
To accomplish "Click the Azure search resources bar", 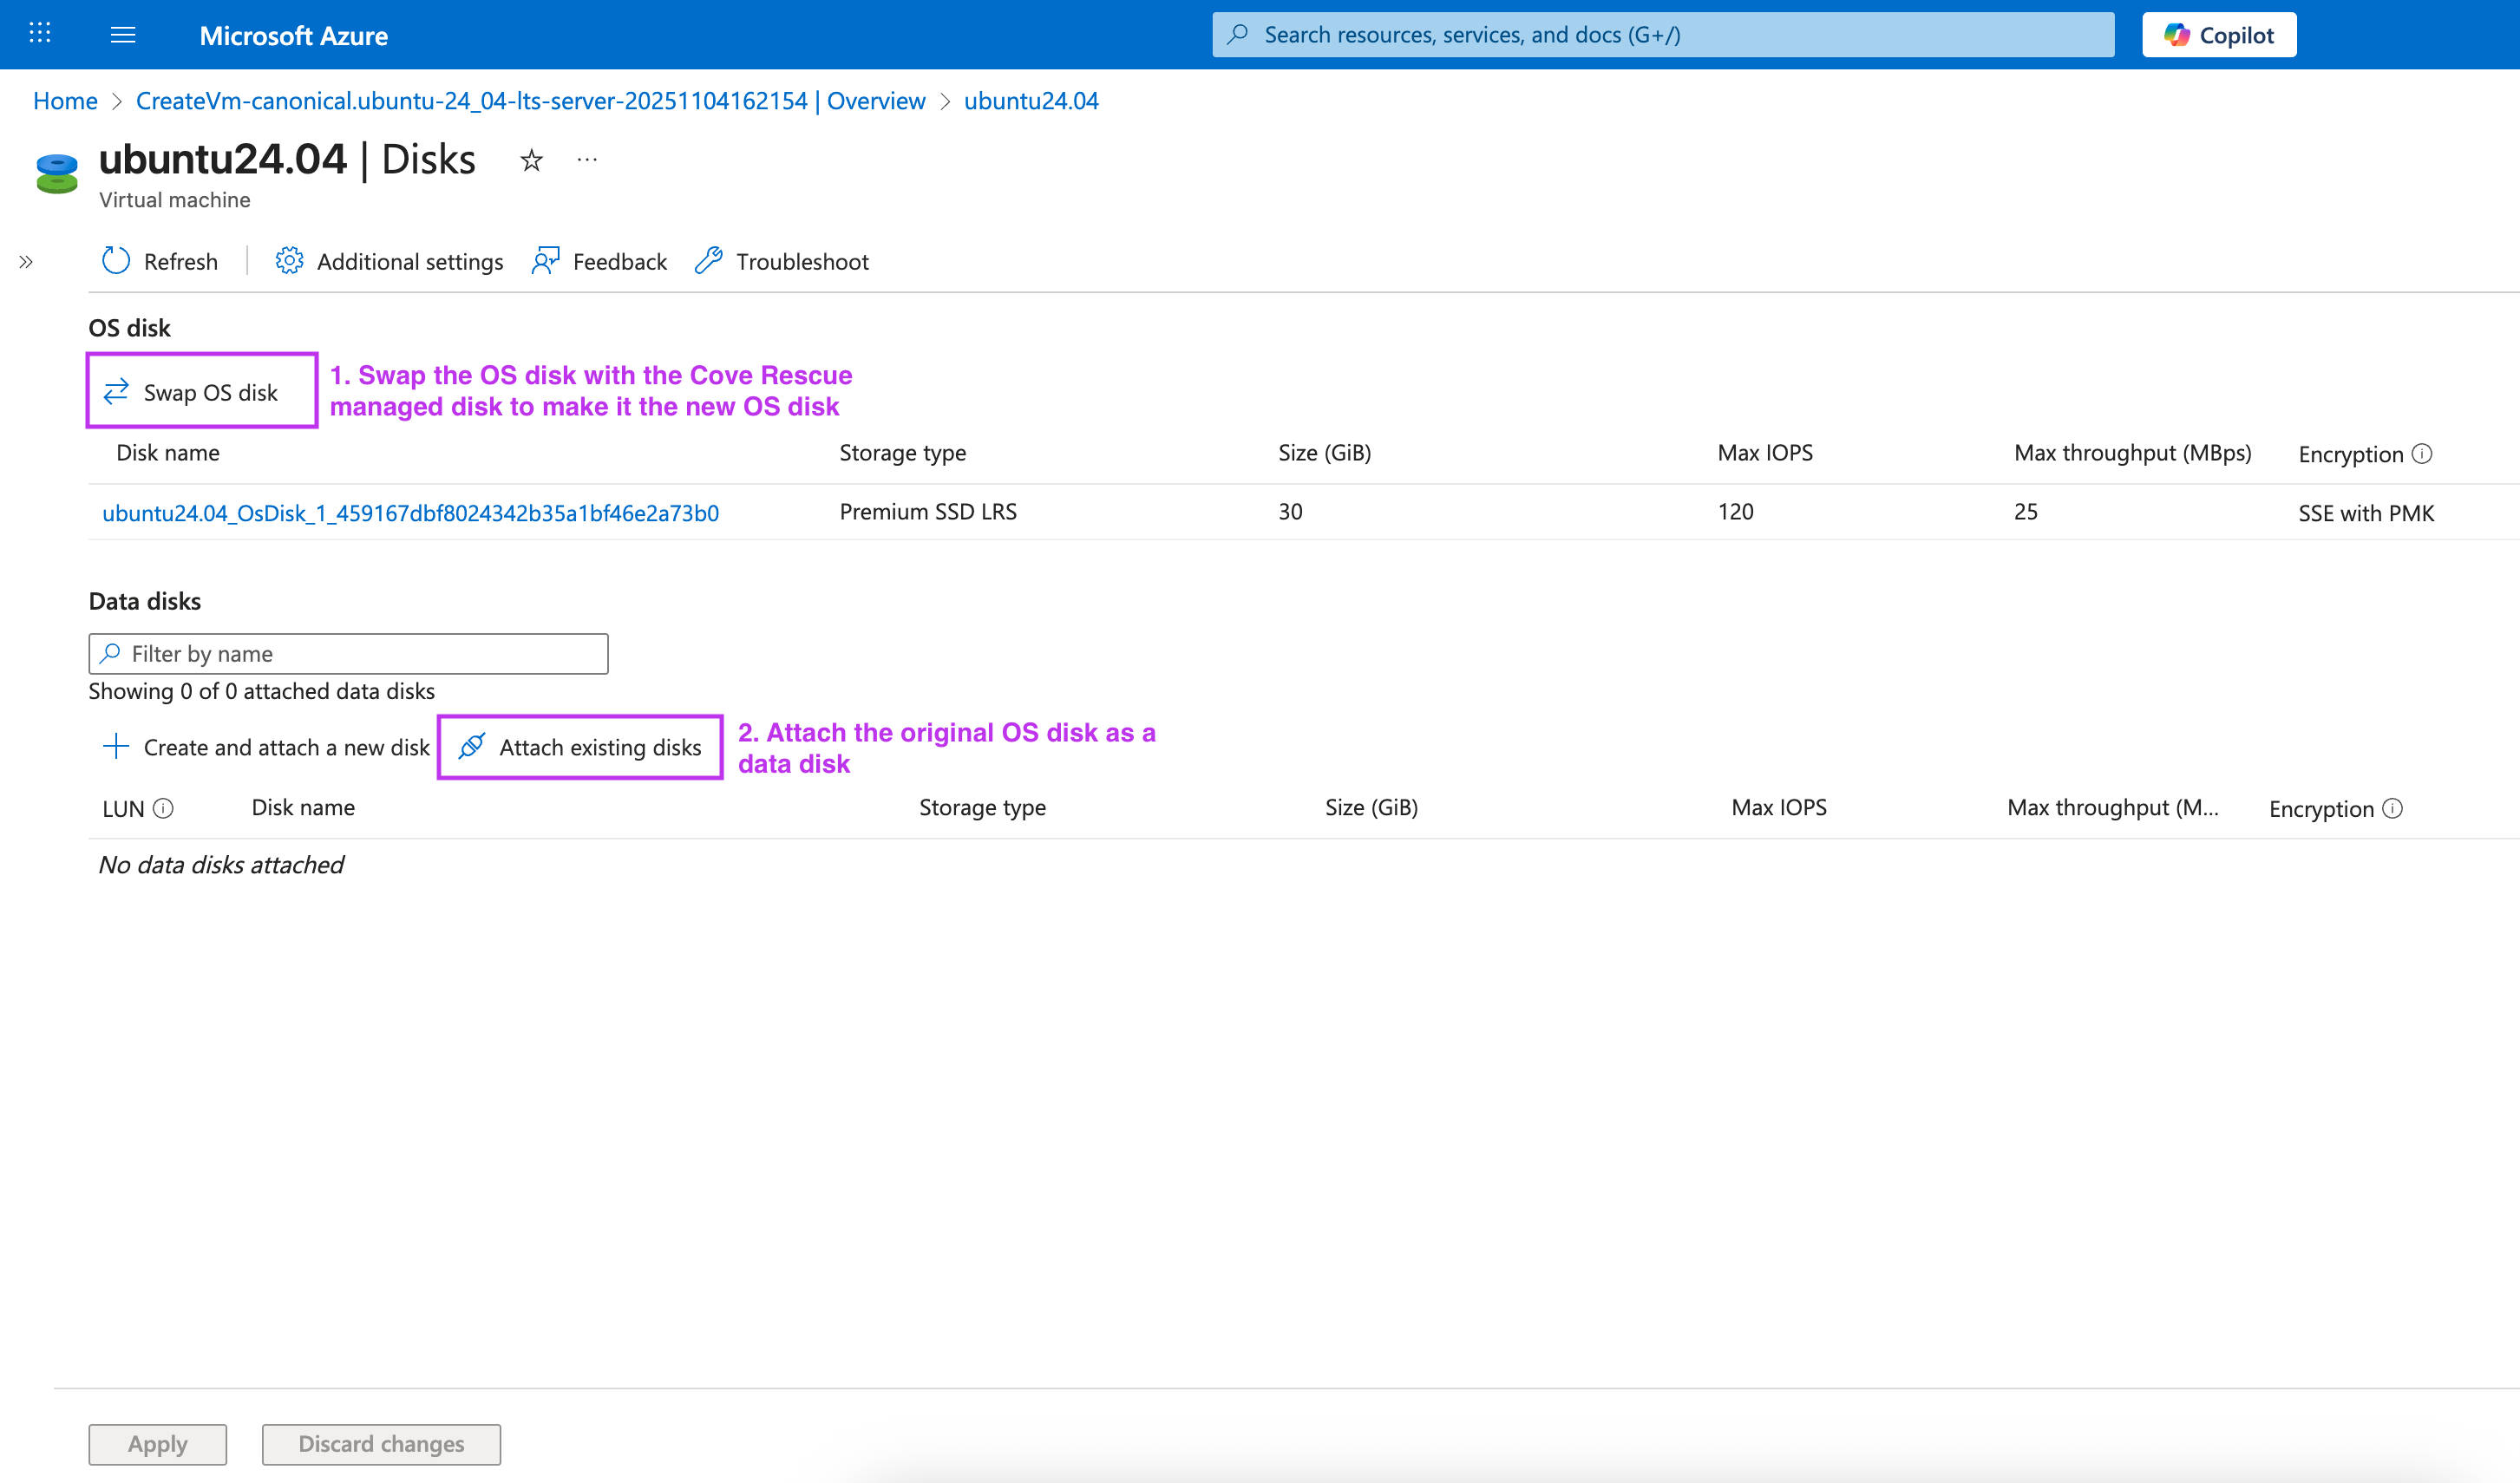I will pyautogui.click(x=1663, y=35).
